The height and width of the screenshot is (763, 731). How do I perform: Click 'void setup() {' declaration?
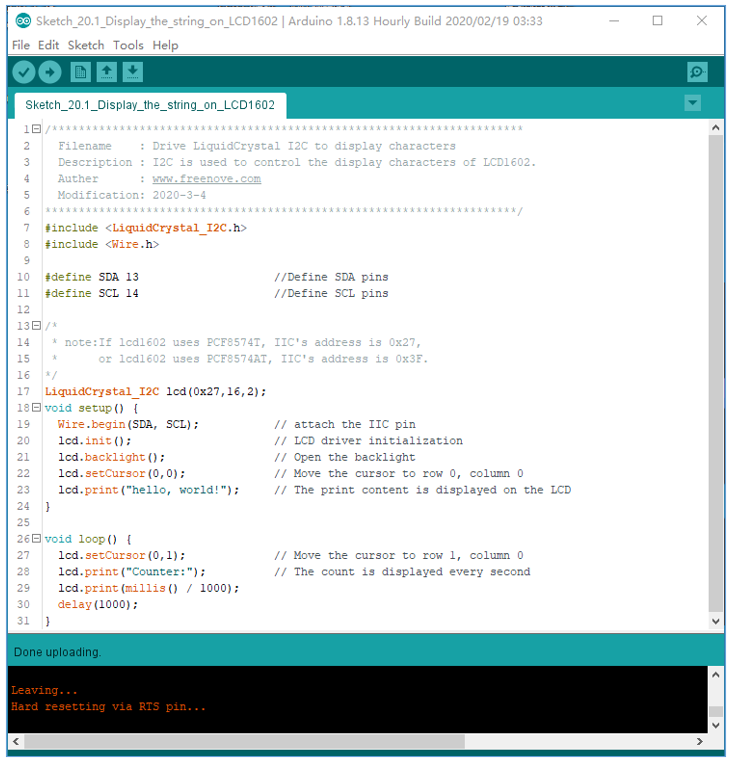tap(91, 408)
